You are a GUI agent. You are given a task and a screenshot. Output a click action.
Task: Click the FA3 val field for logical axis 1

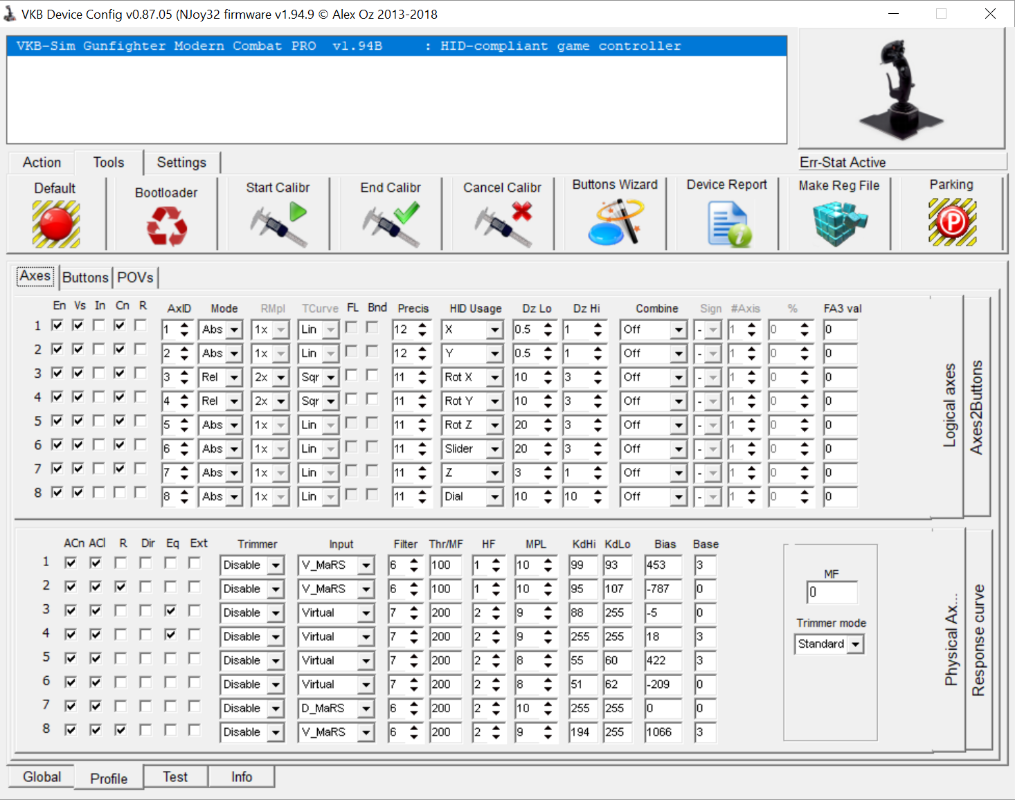pos(840,329)
